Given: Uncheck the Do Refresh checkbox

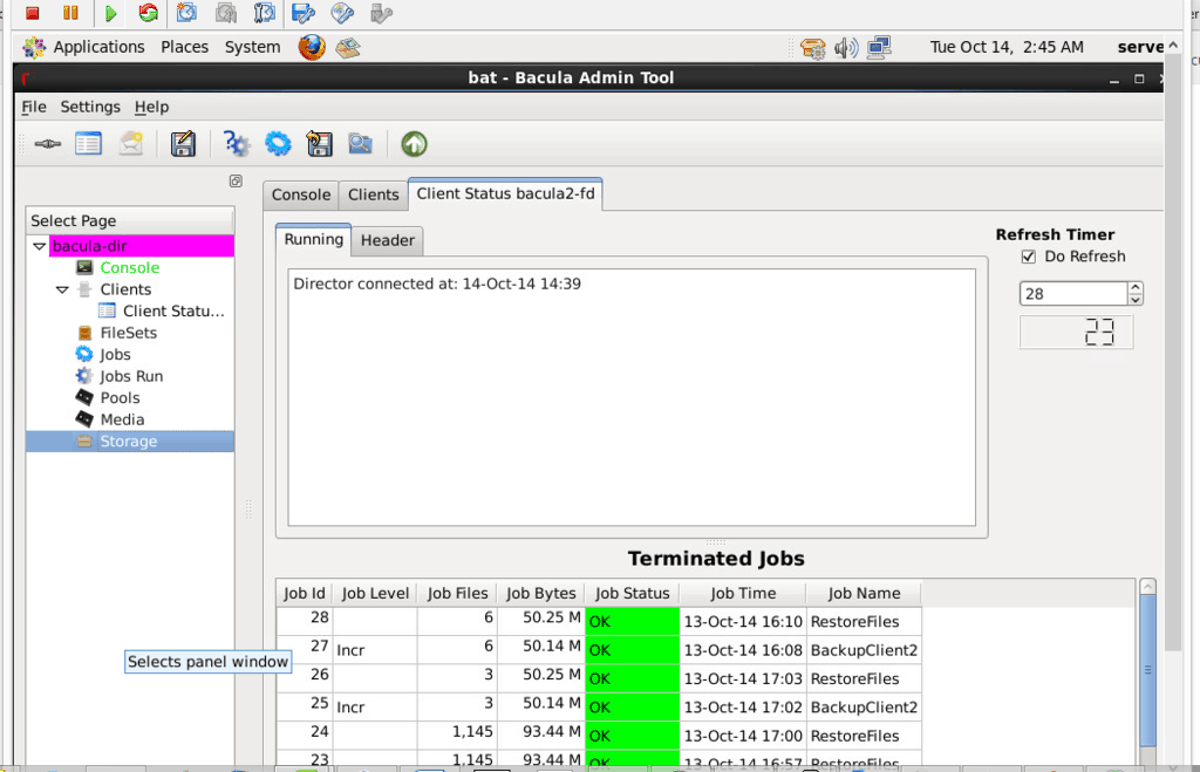Looking at the screenshot, I should [1028, 257].
